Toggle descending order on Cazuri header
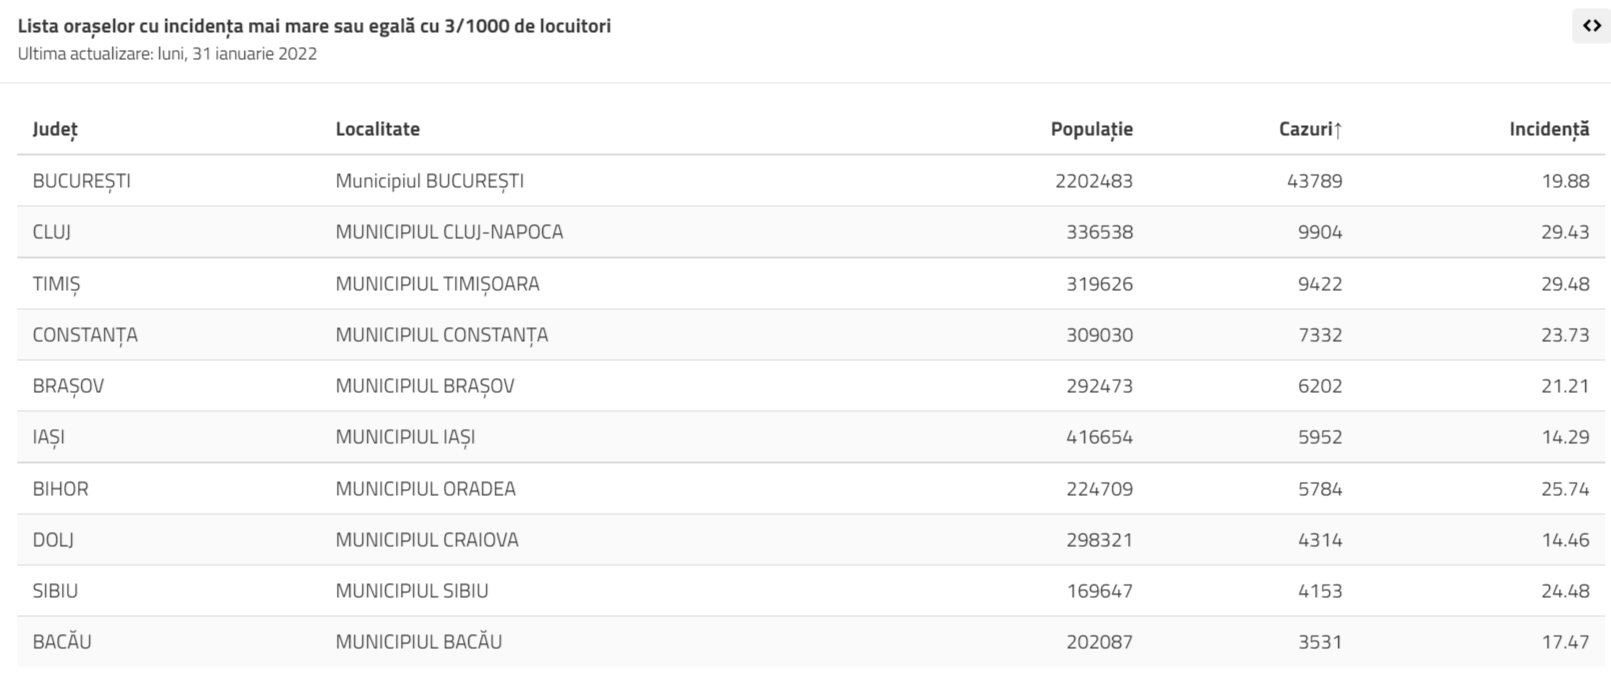The width and height of the screenshot is (1611, 682). (1305, 129)
